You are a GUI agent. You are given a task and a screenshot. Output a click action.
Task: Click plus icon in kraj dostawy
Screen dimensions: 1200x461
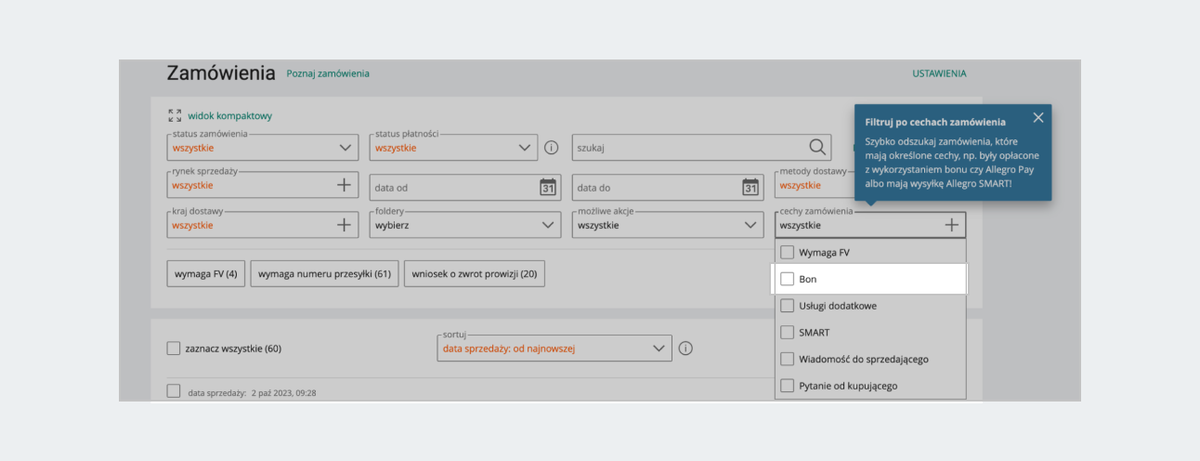point(344,225)
